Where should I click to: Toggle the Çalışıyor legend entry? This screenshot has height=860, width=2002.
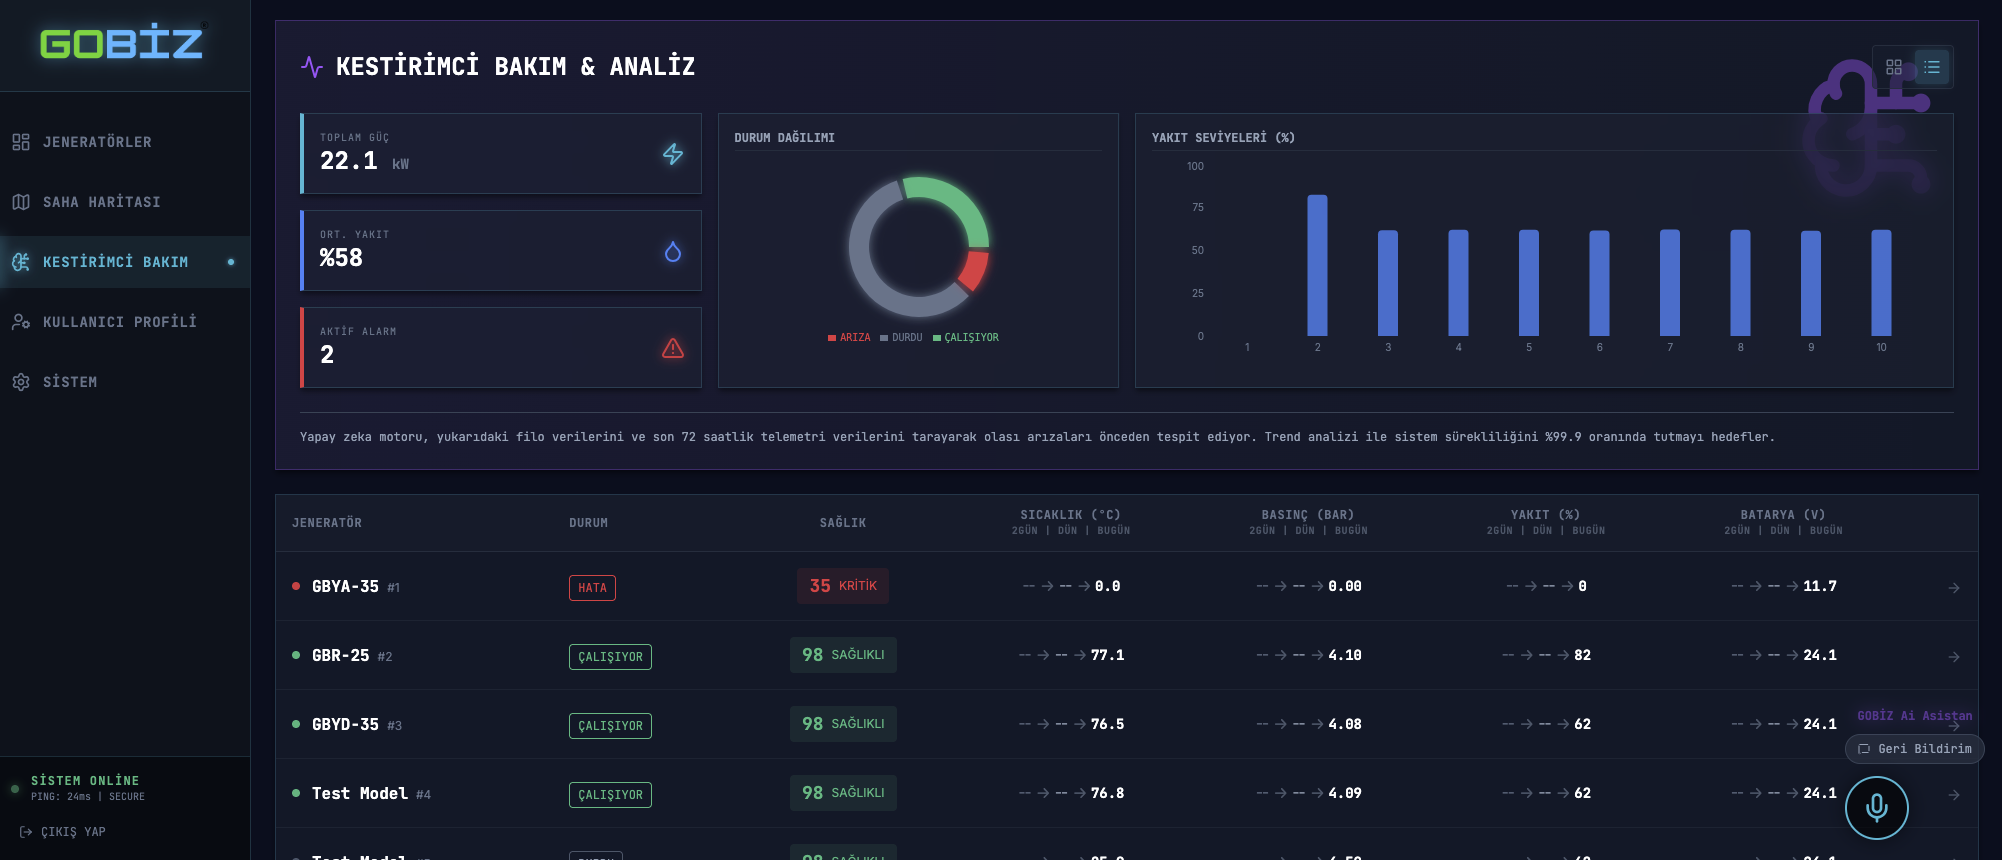(966, 338)
